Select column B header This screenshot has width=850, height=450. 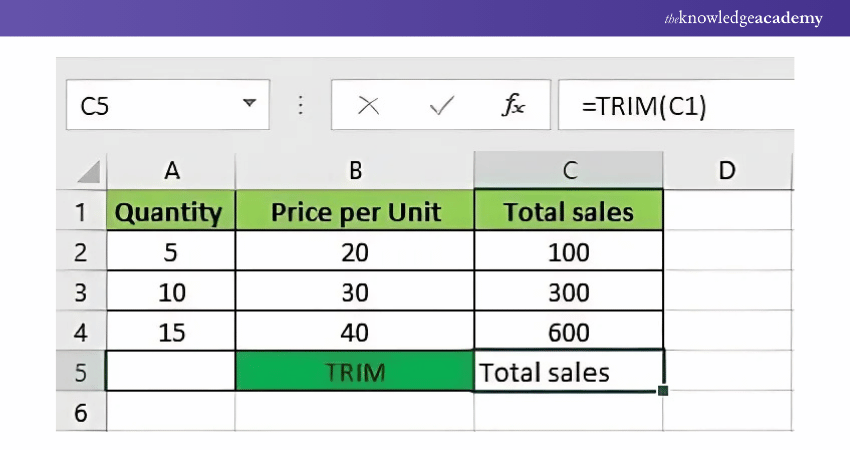tap(354, 171)
